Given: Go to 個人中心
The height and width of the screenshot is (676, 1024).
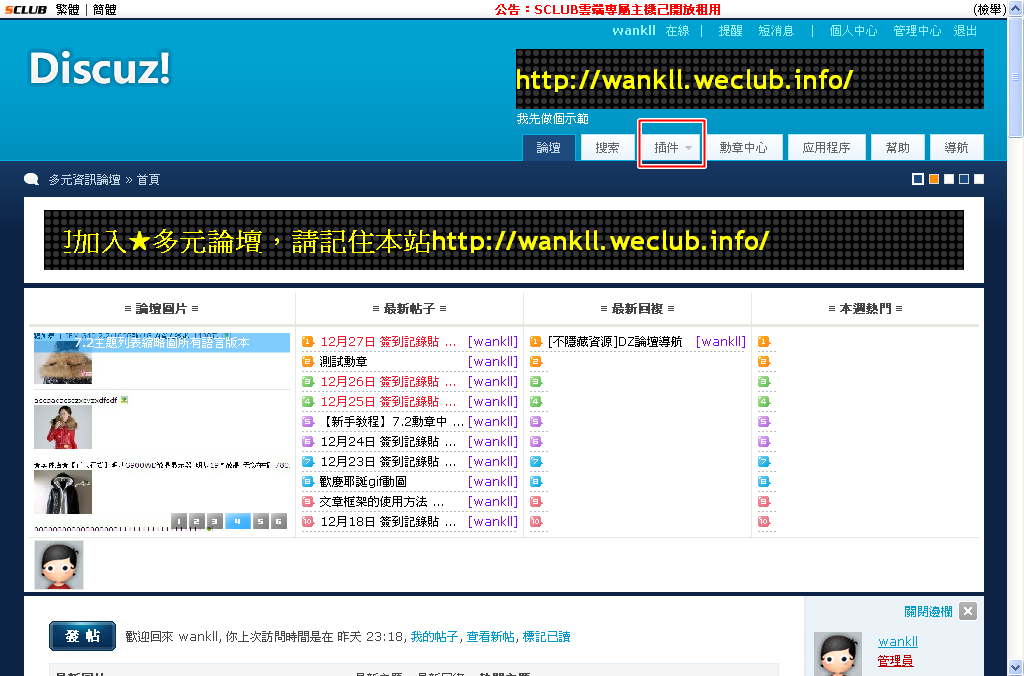Looking at the screenshot, I should 853,31.
